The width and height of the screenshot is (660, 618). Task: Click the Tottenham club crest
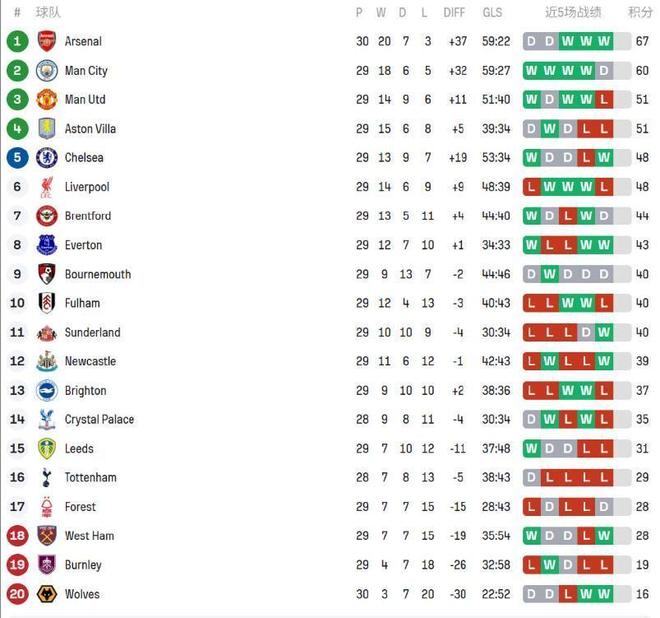click(x=46, y=477)
